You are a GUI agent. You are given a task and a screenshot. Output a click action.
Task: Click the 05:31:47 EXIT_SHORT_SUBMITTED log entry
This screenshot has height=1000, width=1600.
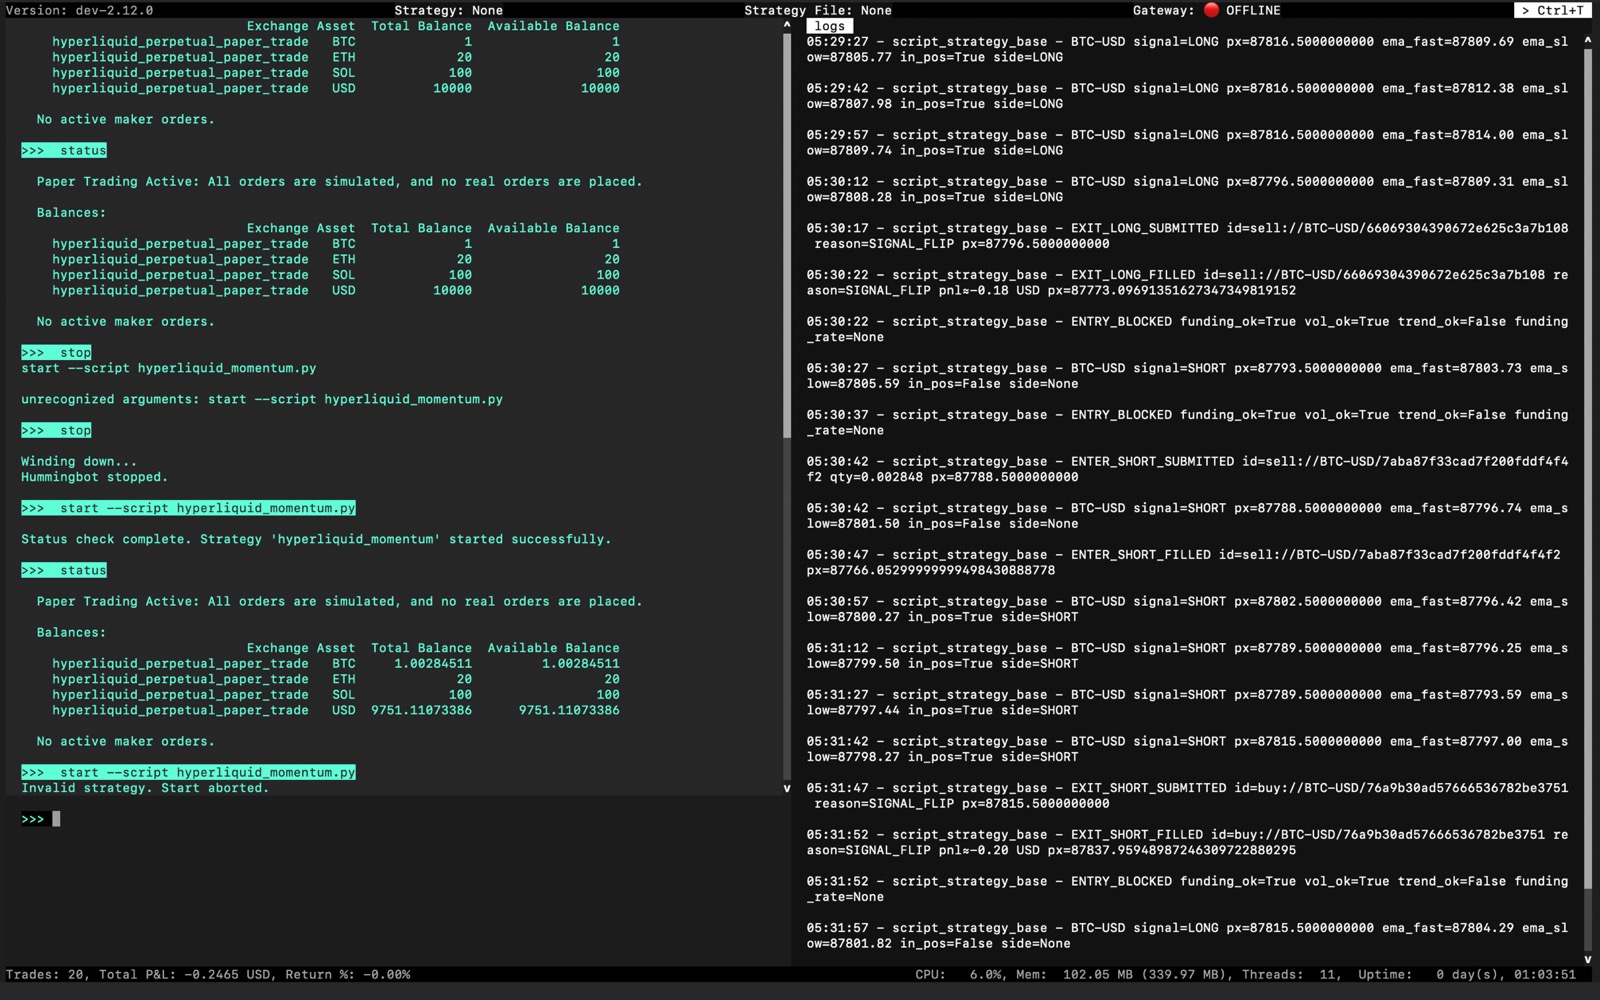(1187, 795)
